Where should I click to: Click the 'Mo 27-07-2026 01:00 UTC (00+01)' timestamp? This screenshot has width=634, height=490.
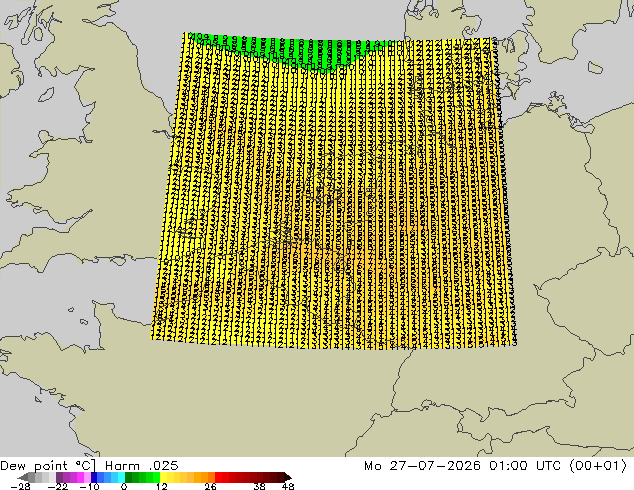496,466
